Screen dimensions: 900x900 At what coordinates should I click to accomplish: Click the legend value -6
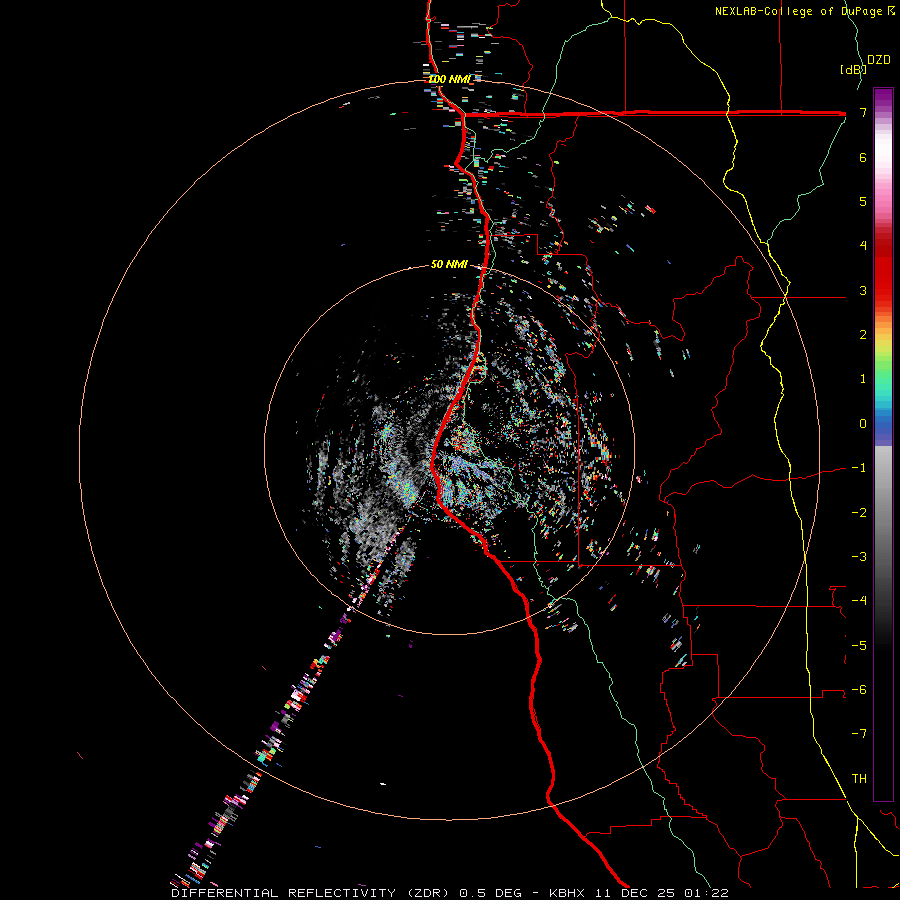(x=859, y=690)
